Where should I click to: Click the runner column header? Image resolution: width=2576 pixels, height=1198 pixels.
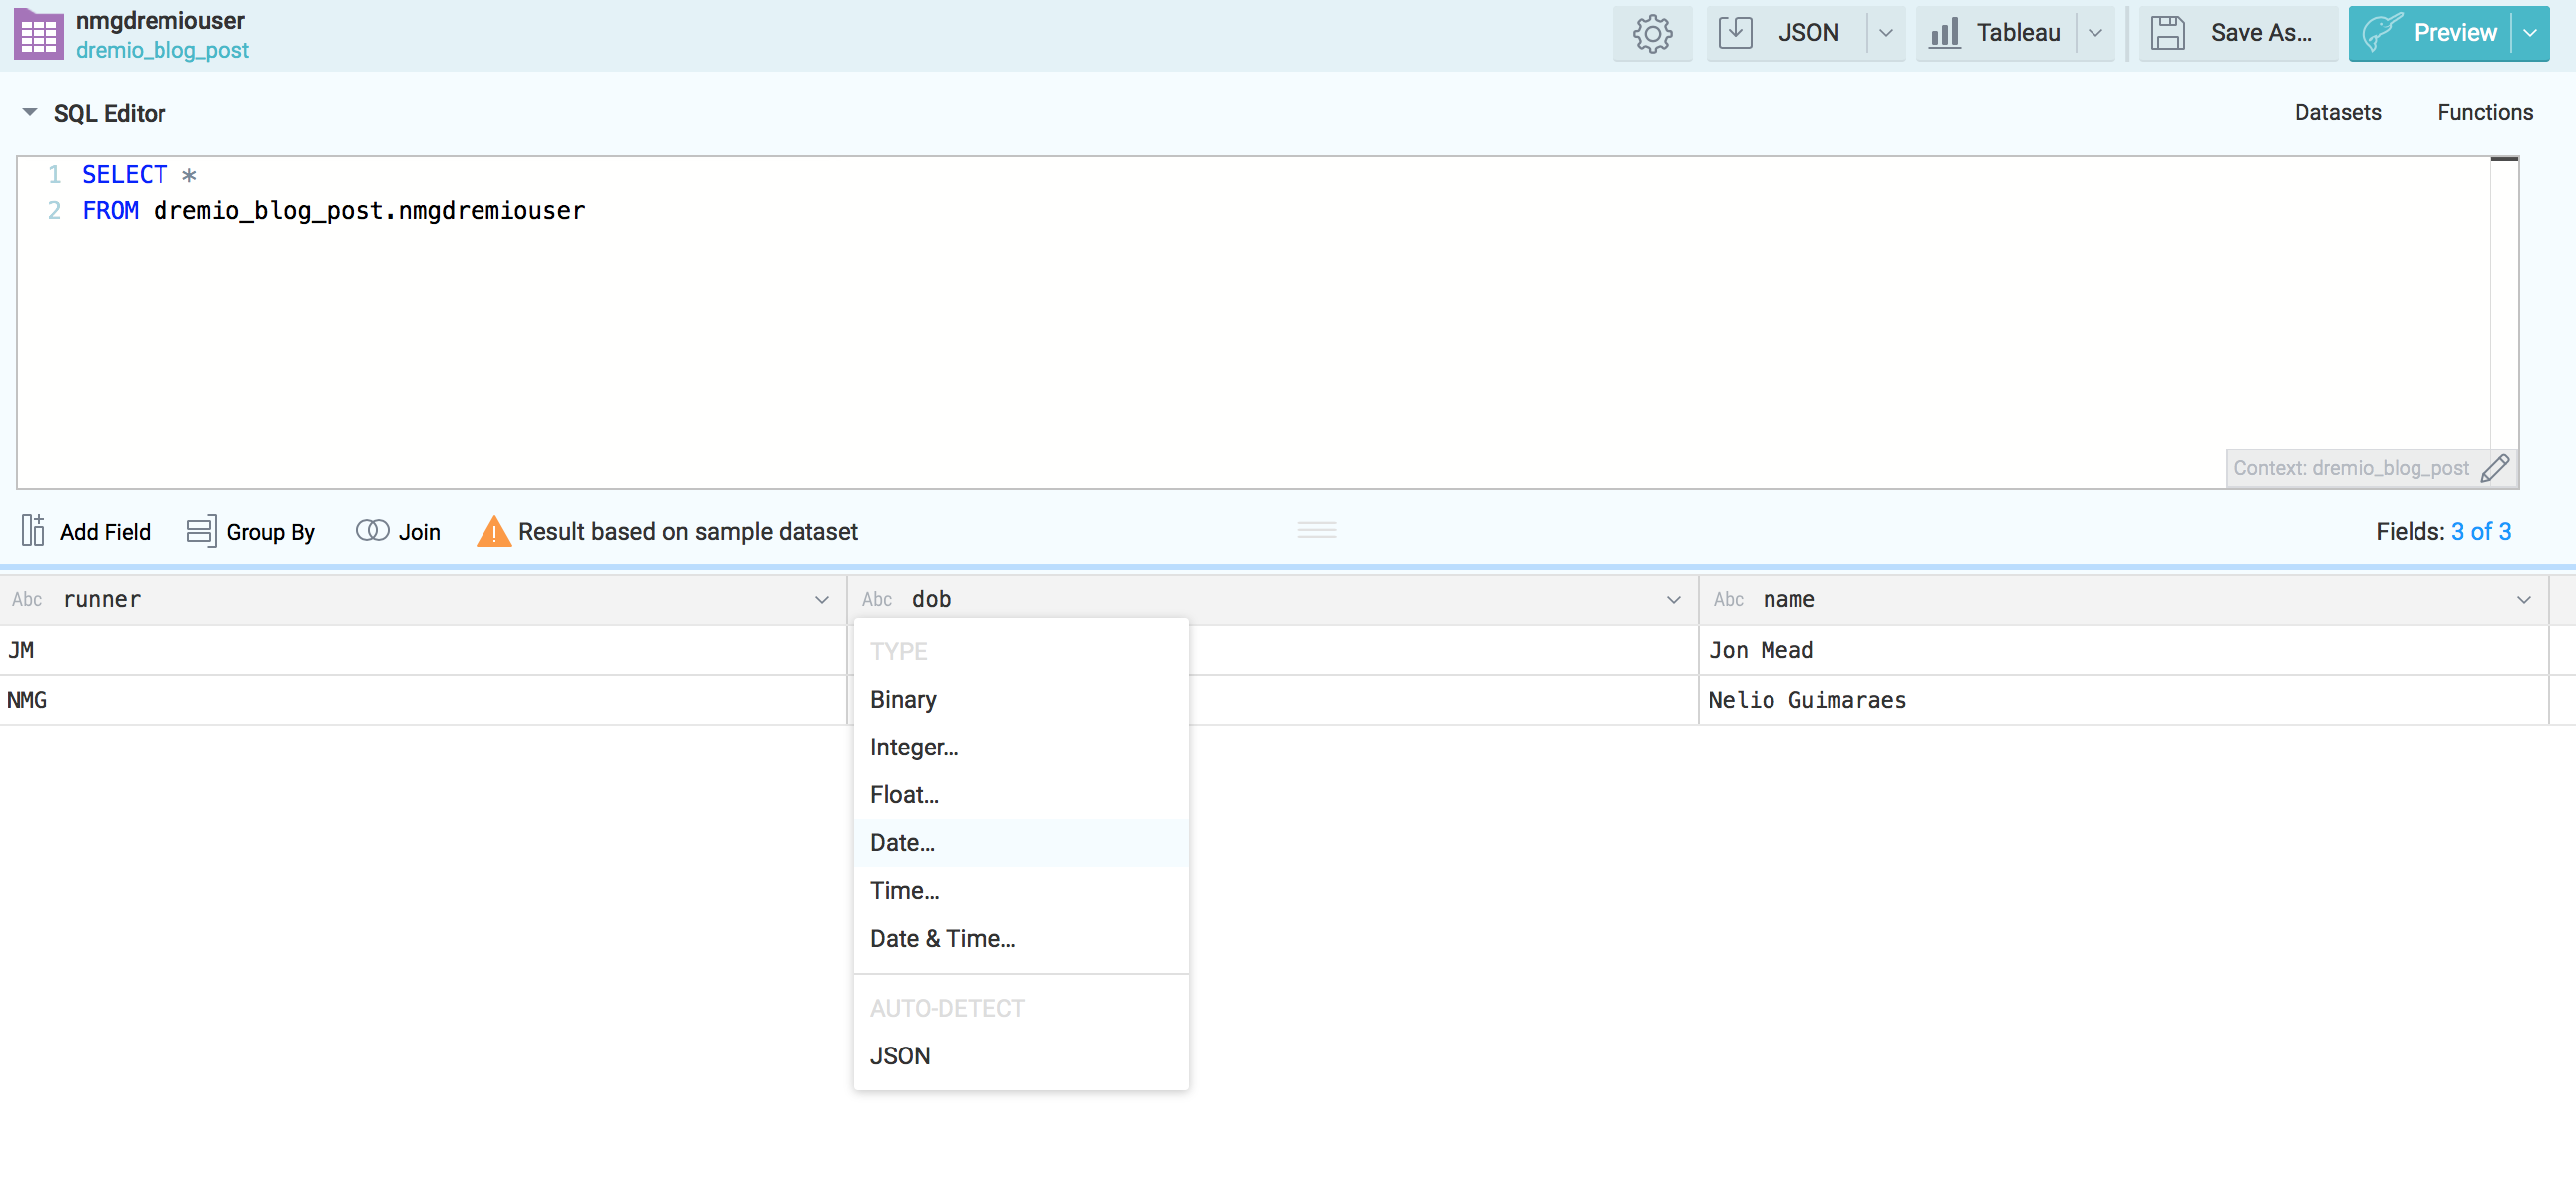[x=423, y=599]
